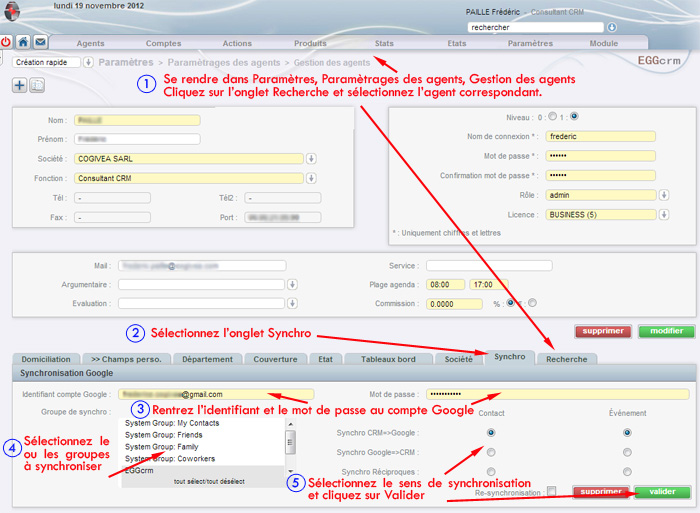Viewport: 700px width, 513px height.
Task: Expand the Evaluation dropdown arrow
Action: (x=292, y=304)
